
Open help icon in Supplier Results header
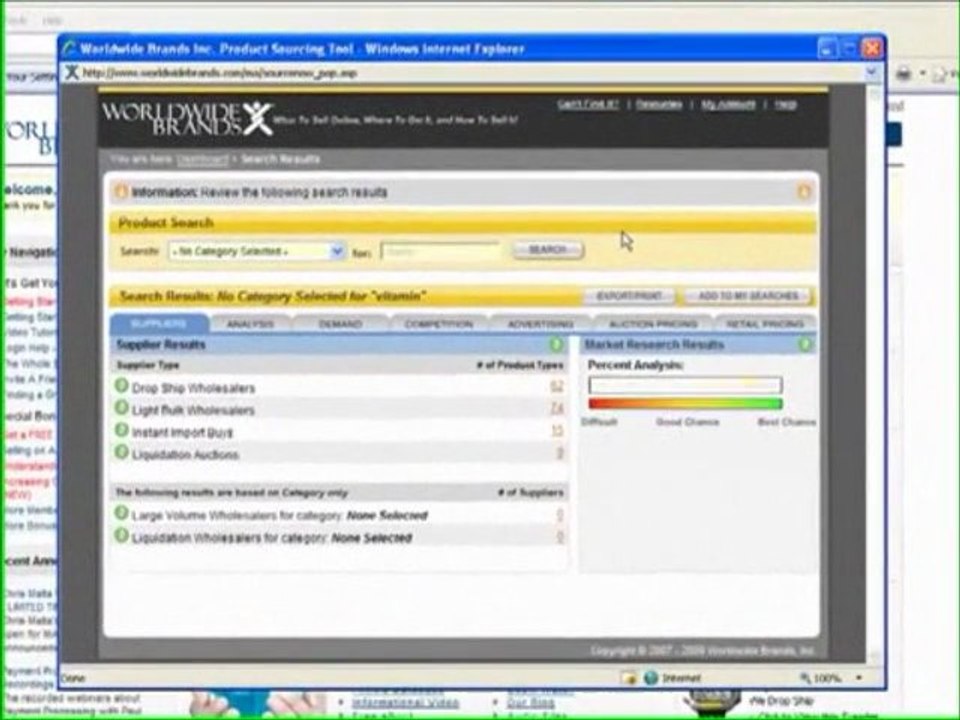[556, 344]
